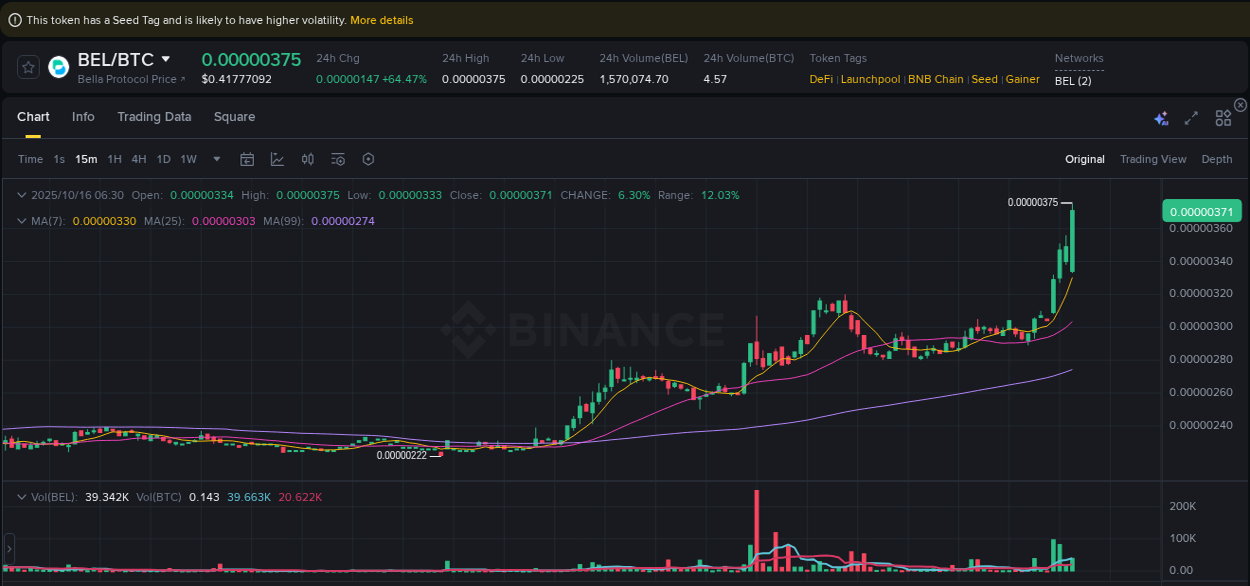The width and height of the screenshot is (1250, 586).
Task: Click the BEL token logo
Action: [58, 67]
